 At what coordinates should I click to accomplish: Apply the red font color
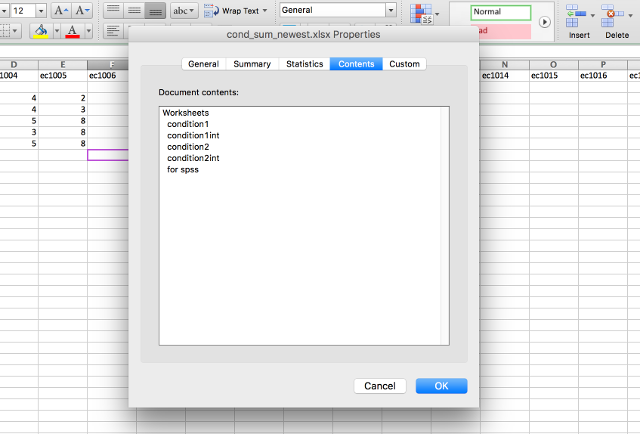pos(73,31)
